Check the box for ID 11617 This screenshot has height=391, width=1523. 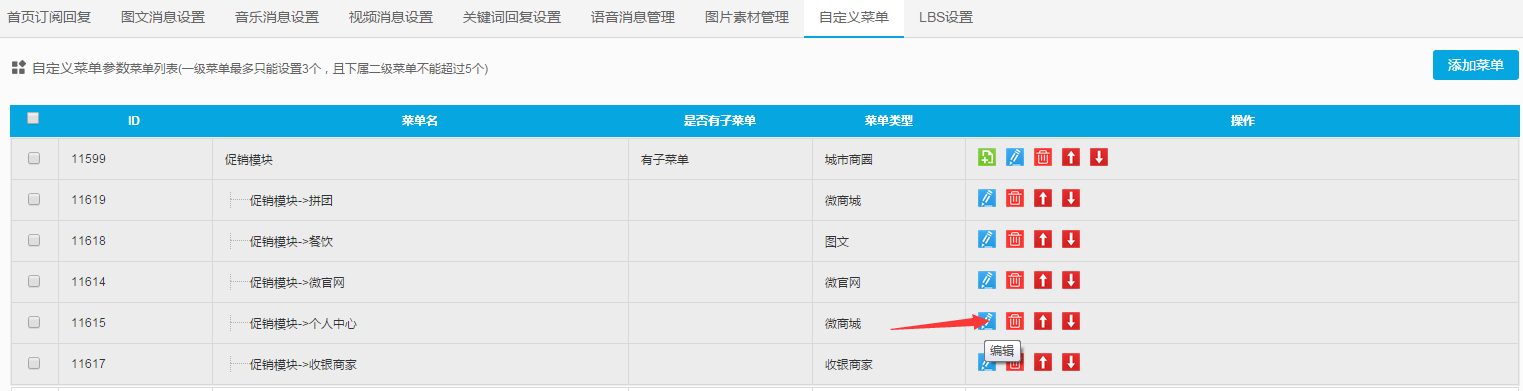(34, 363)
